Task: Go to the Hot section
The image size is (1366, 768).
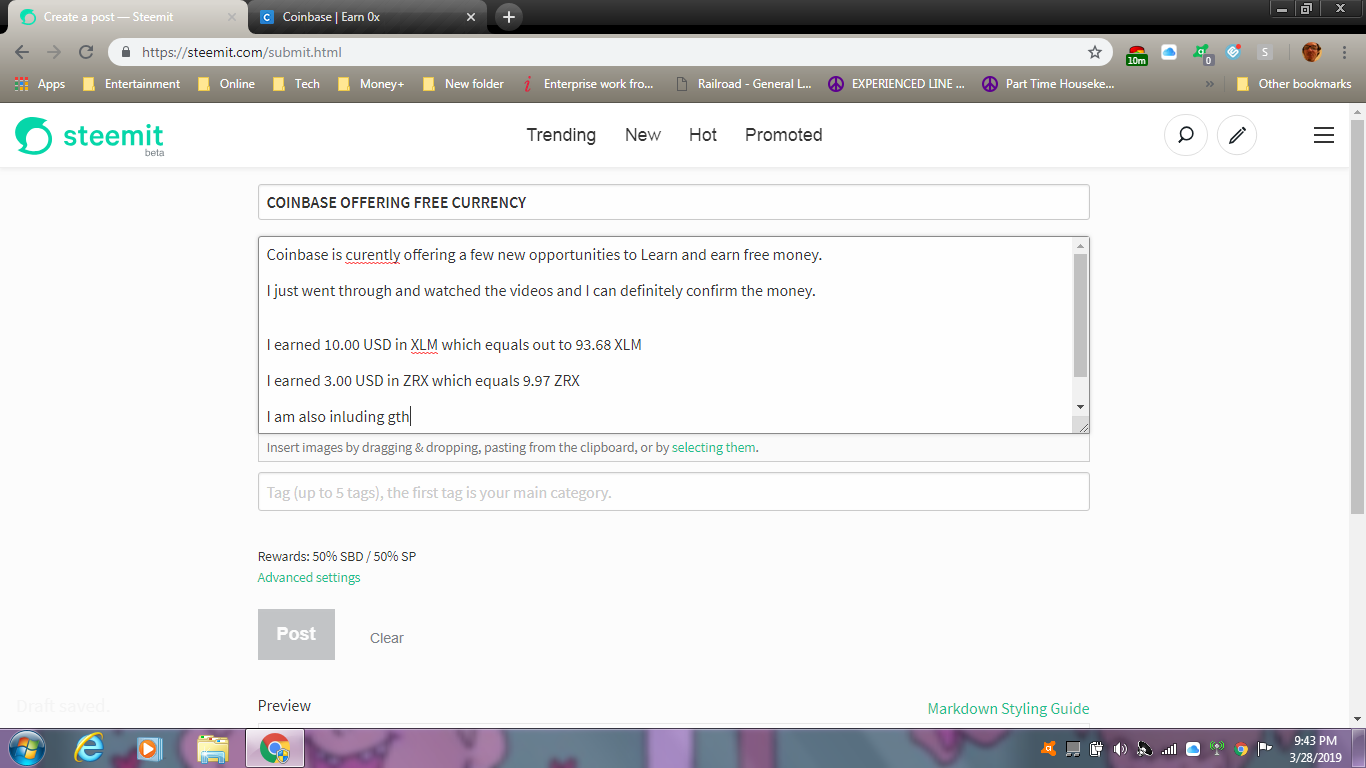Action: point(703,135)
